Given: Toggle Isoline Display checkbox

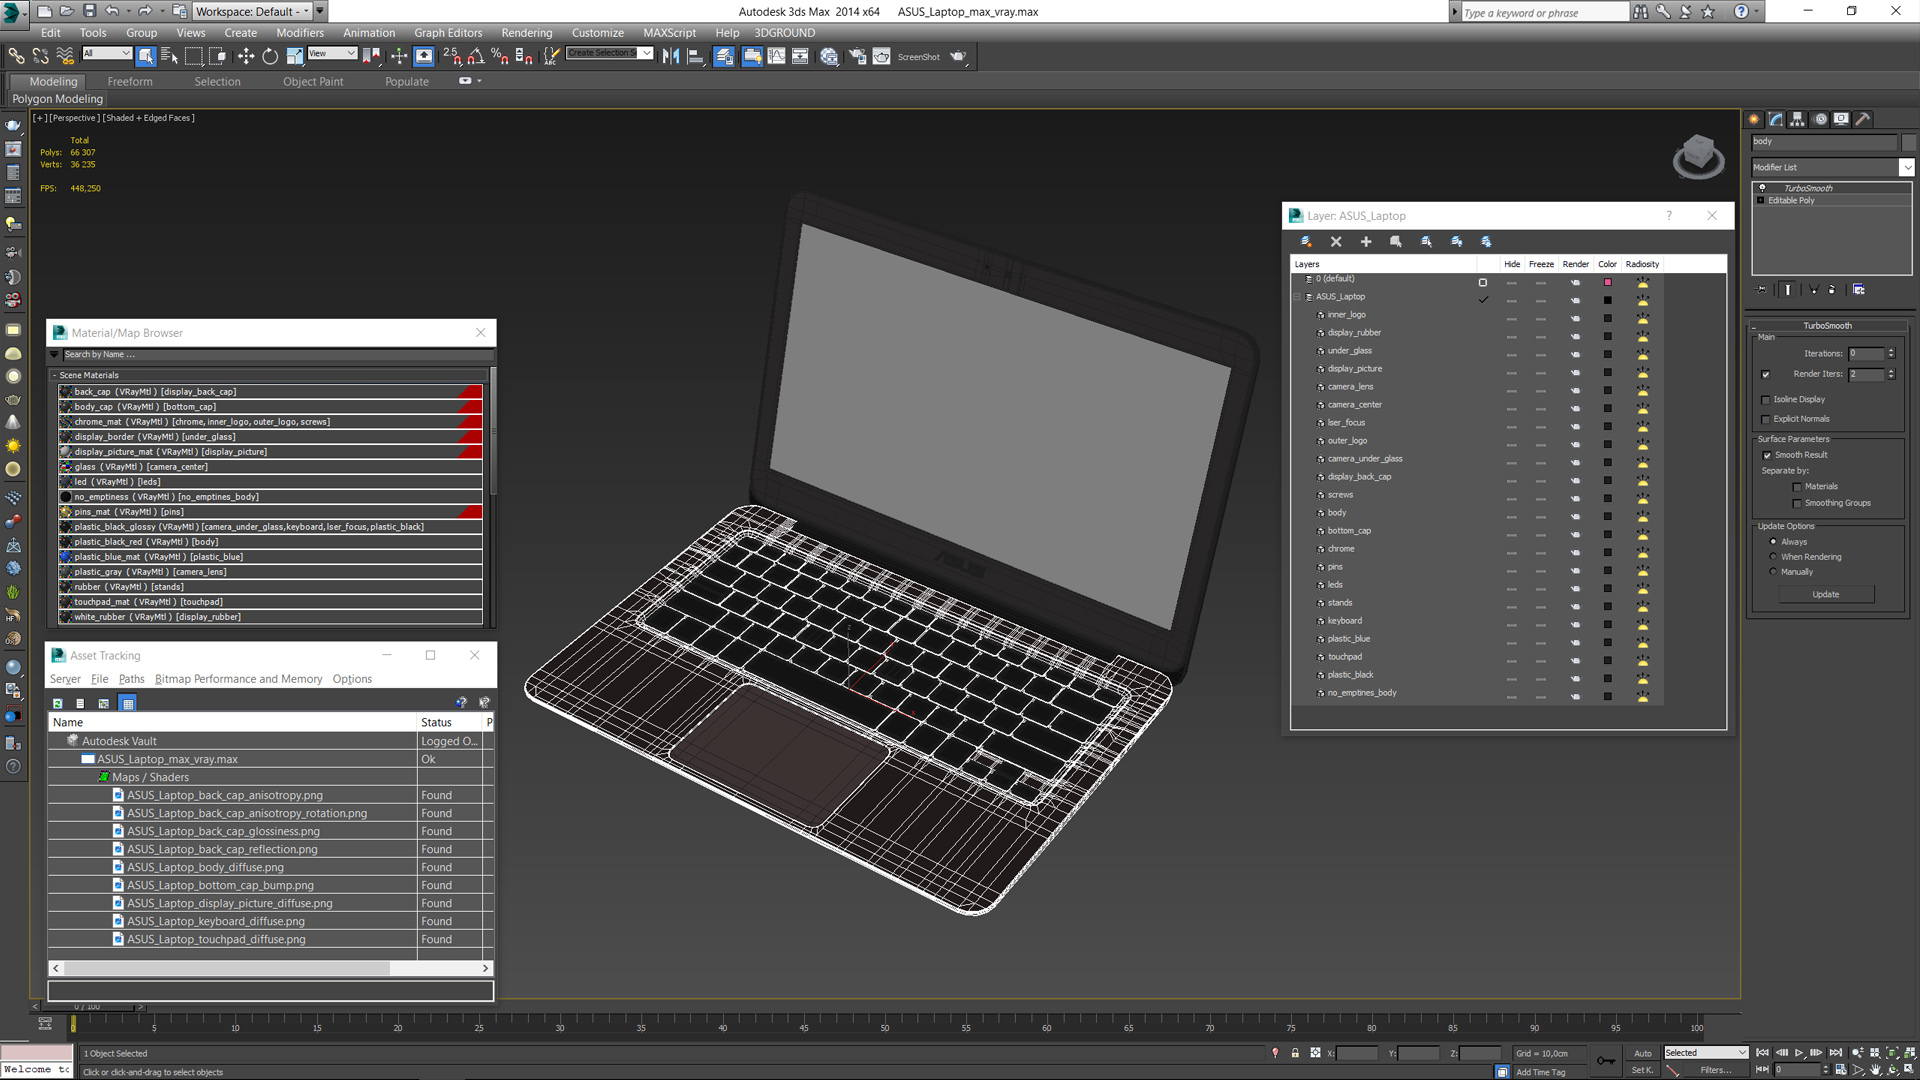Looking at the screenshot, I should click(x=1766, y=400).
